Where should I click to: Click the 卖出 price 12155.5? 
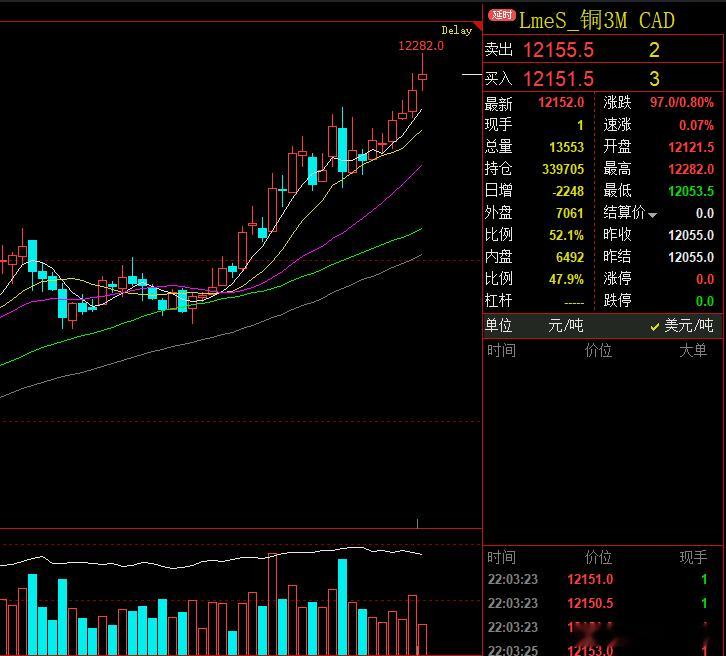[558, 50]
